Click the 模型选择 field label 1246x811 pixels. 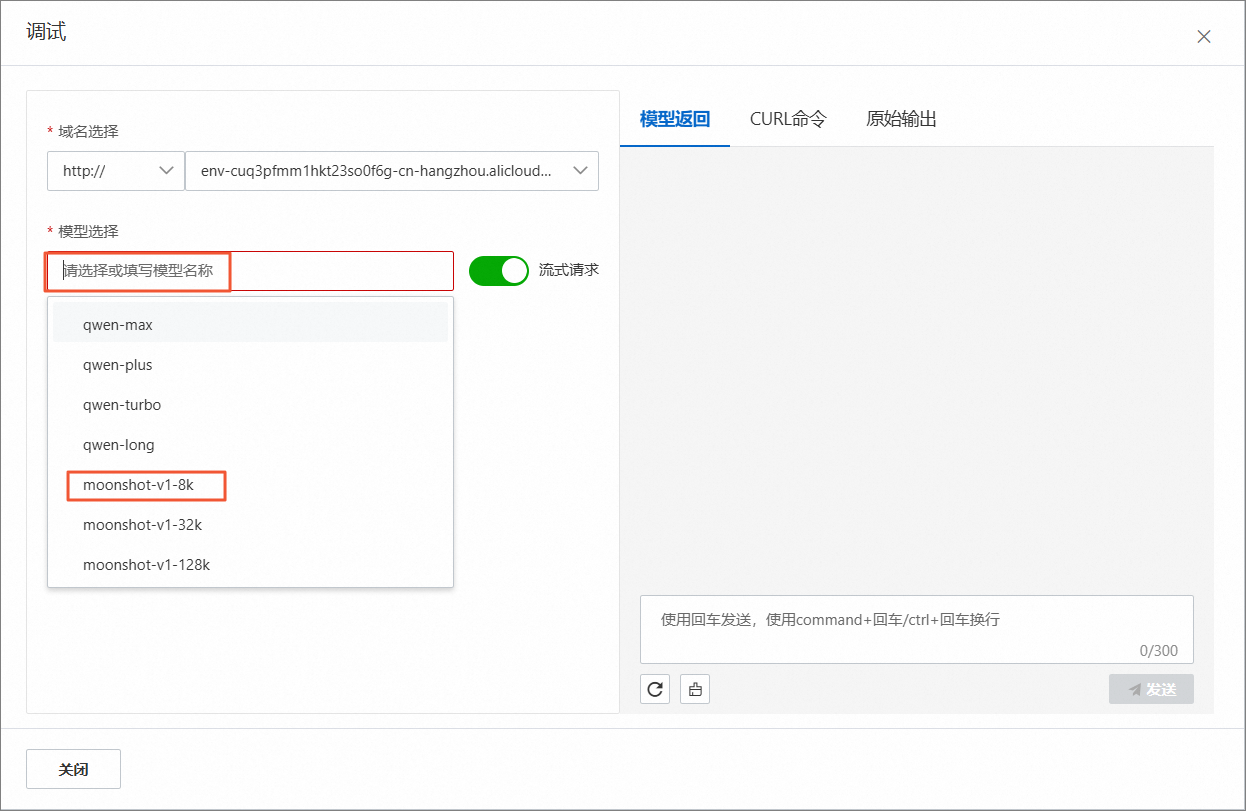[89, 232]
